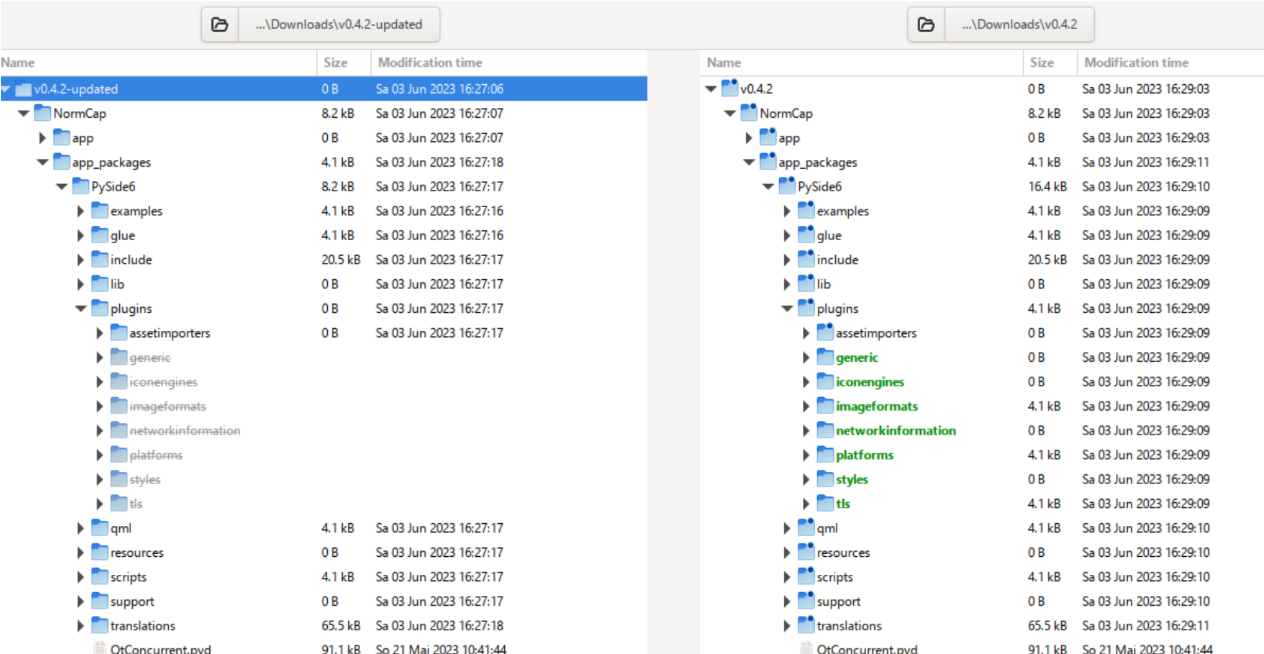This screenshot has height=654, width=1264.
Task: Click the greyed-out iconengines folder icon on the left
Action: pos(118,381)
